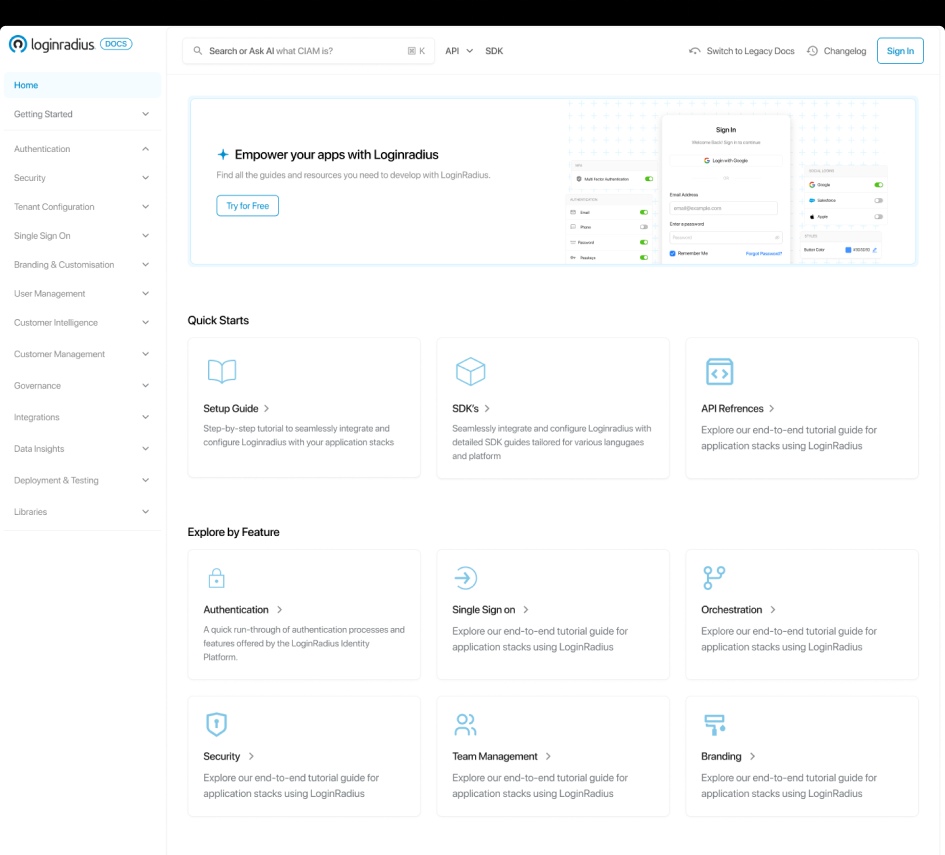Screen dimensions: 945x855
Task: Click the sparkle icon beside Empower heading
Action: (222, 154)
